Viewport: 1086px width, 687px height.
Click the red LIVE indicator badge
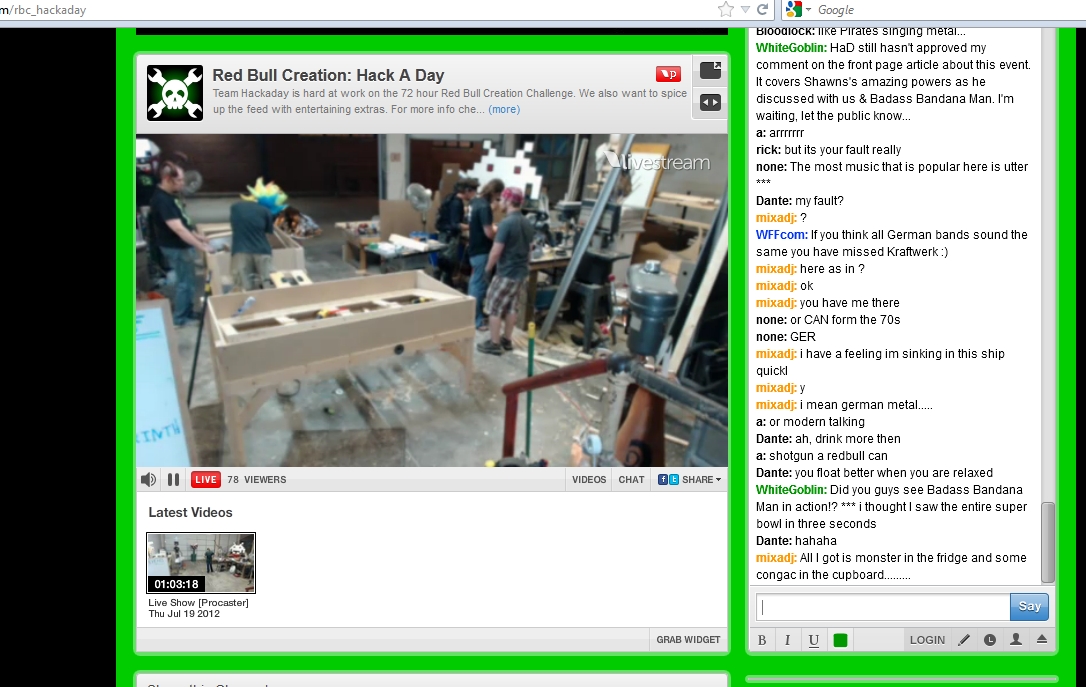coord(206,480)
